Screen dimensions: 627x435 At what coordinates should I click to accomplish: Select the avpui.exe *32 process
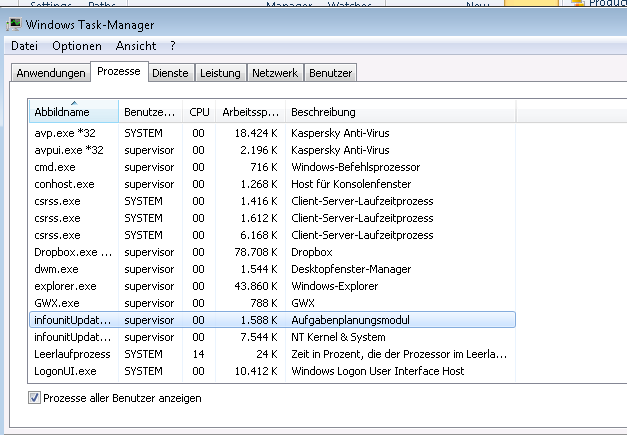coord(272,150)
